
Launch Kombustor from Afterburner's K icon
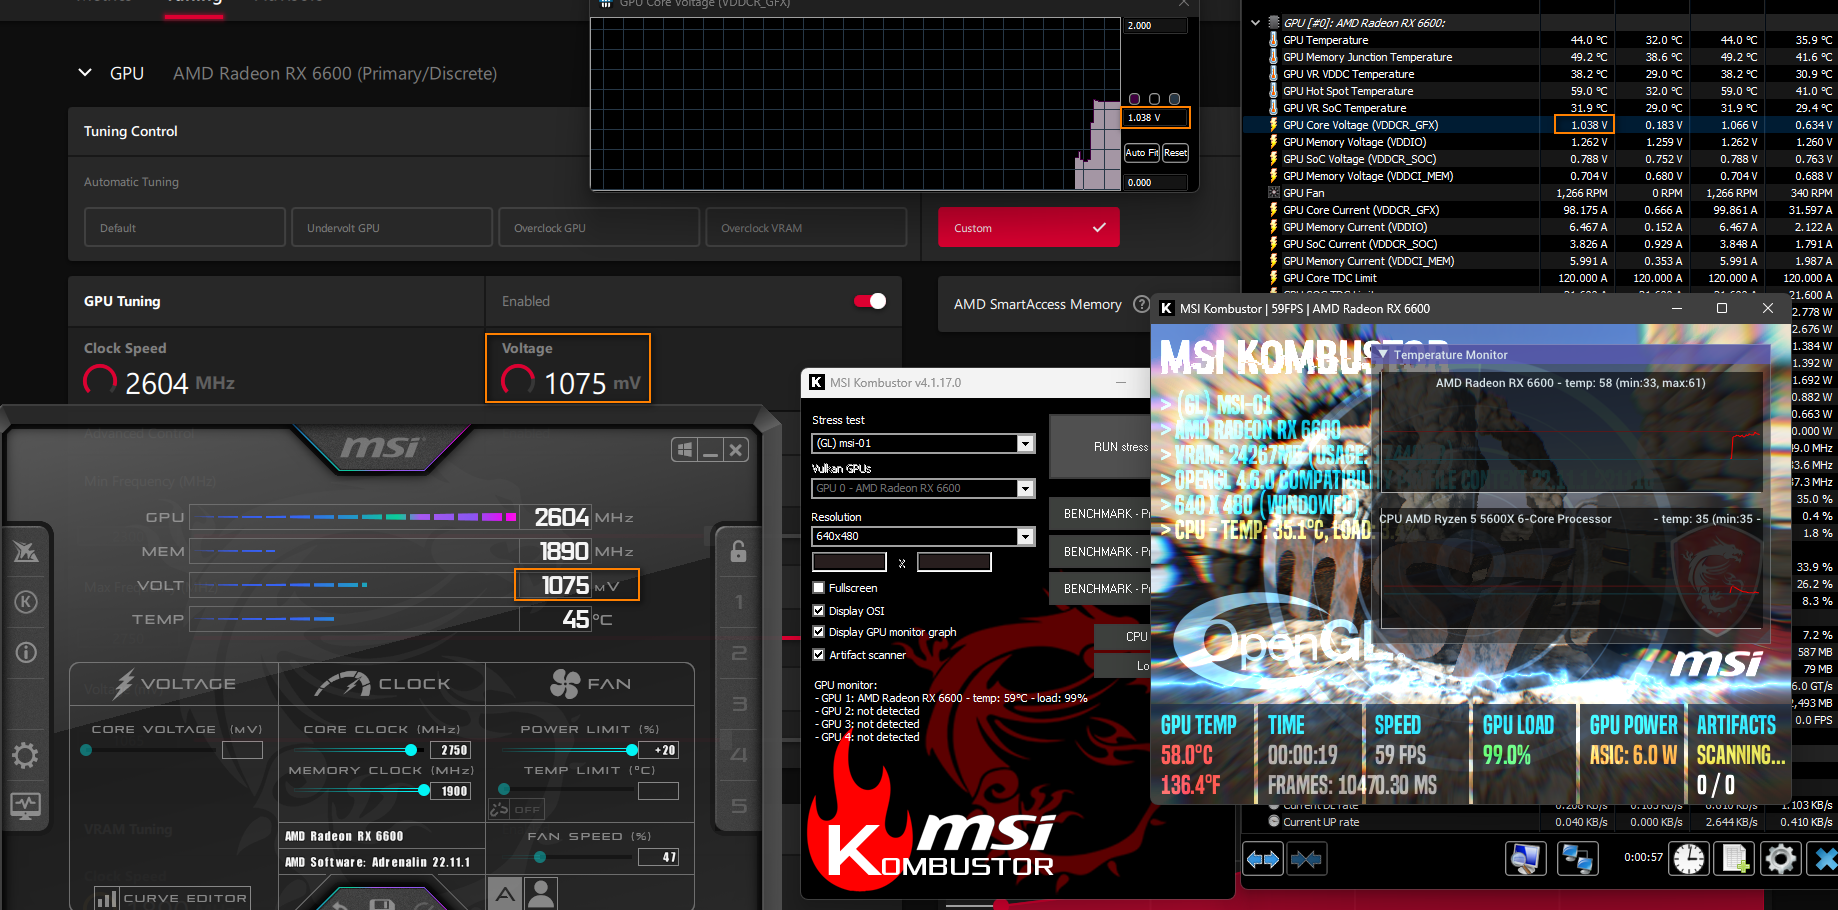point(26,601)
